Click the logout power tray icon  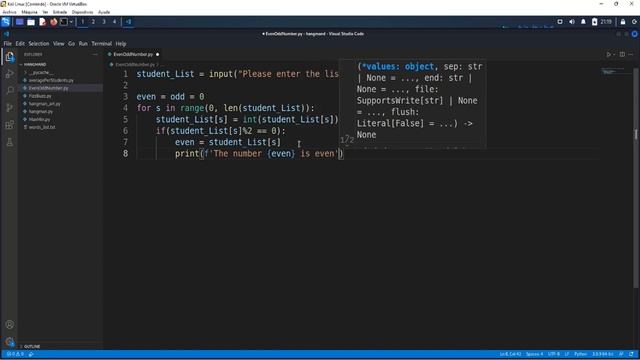point(634,22)
